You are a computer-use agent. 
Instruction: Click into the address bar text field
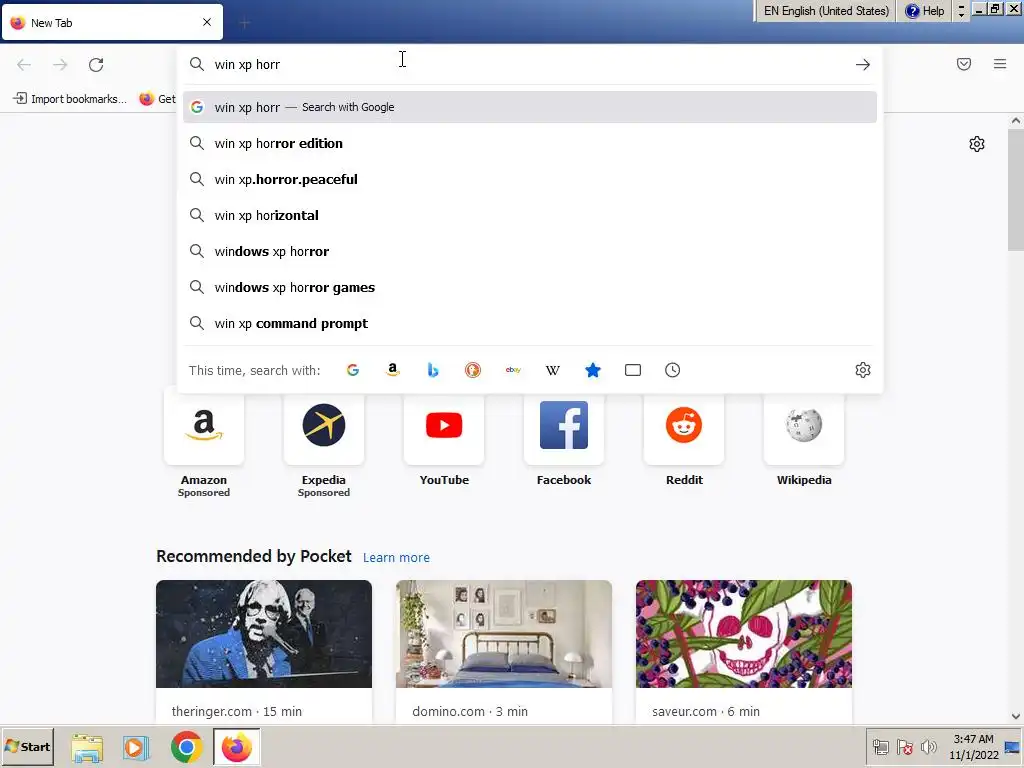click(529, 64)
